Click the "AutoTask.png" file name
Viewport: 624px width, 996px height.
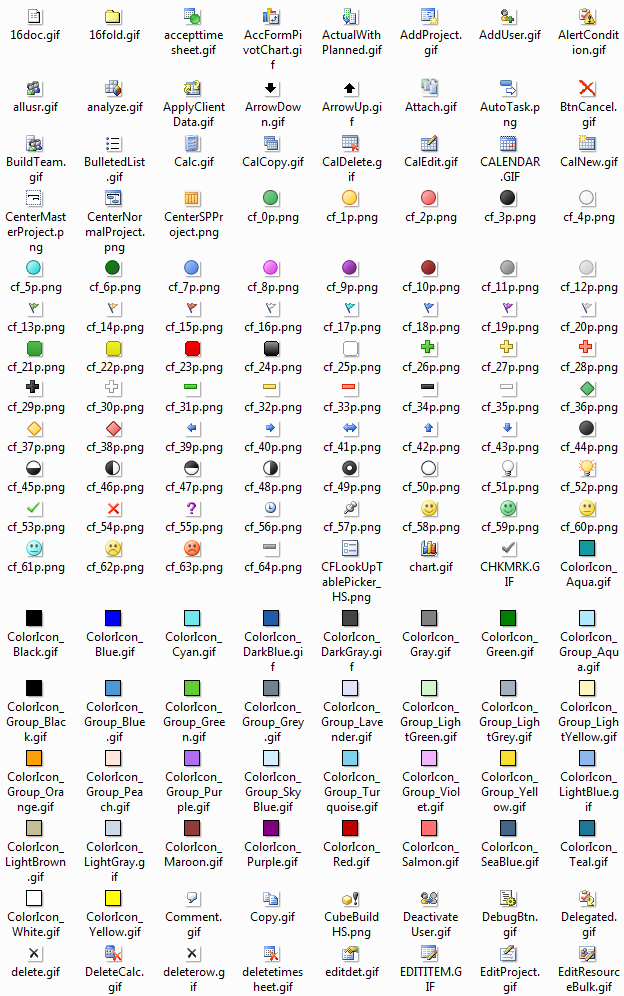[x=510, y=114]
